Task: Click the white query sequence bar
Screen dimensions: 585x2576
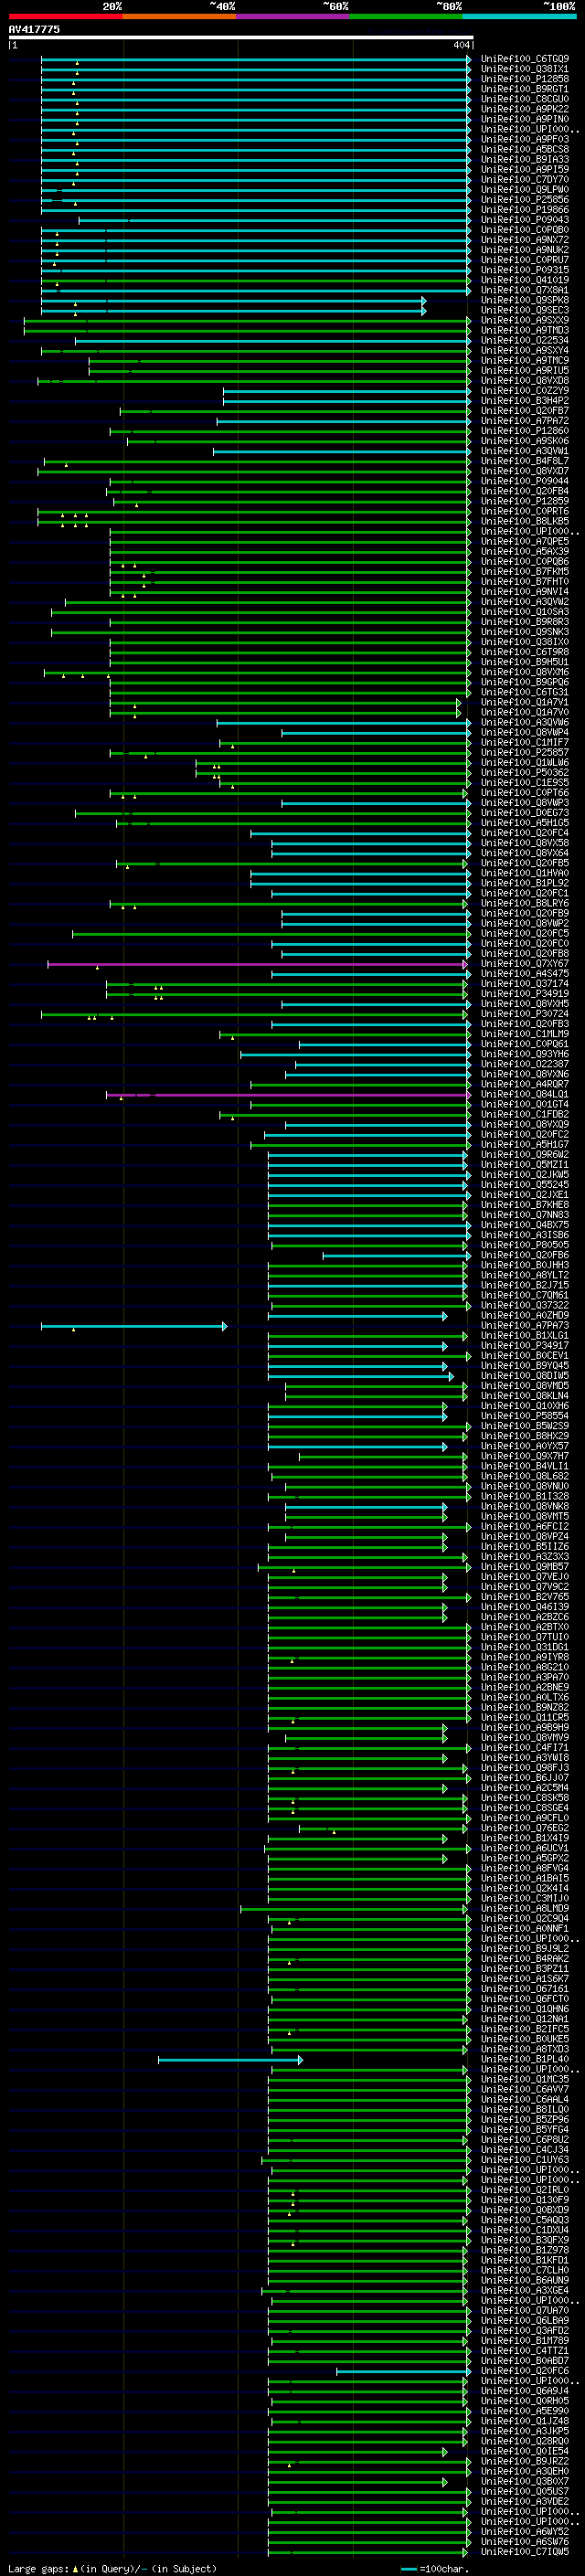Action: coord(241,38)
